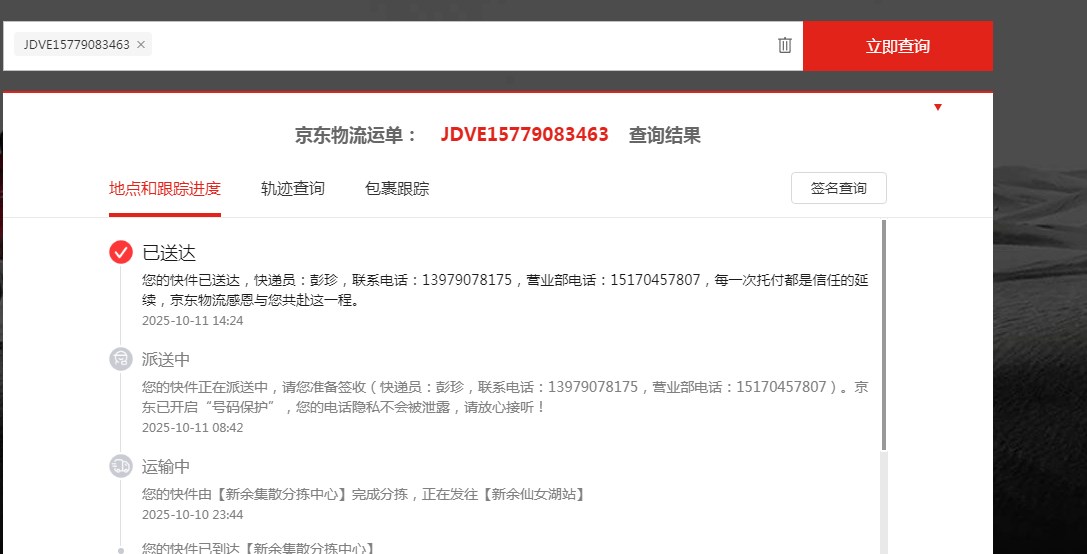Click the gray 运输中 truck status icon
The height and width of the screenshot is (554, 1087).
121,466
